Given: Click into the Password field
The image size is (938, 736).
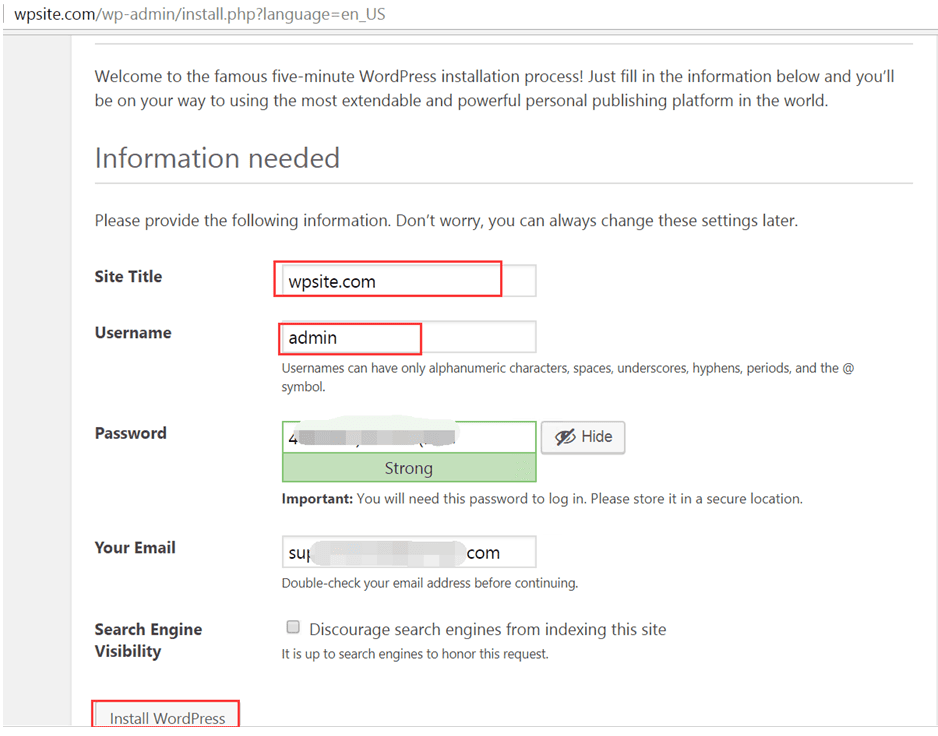Looking at the screenshot, I should pyautogui.click(x=409, y=437).
